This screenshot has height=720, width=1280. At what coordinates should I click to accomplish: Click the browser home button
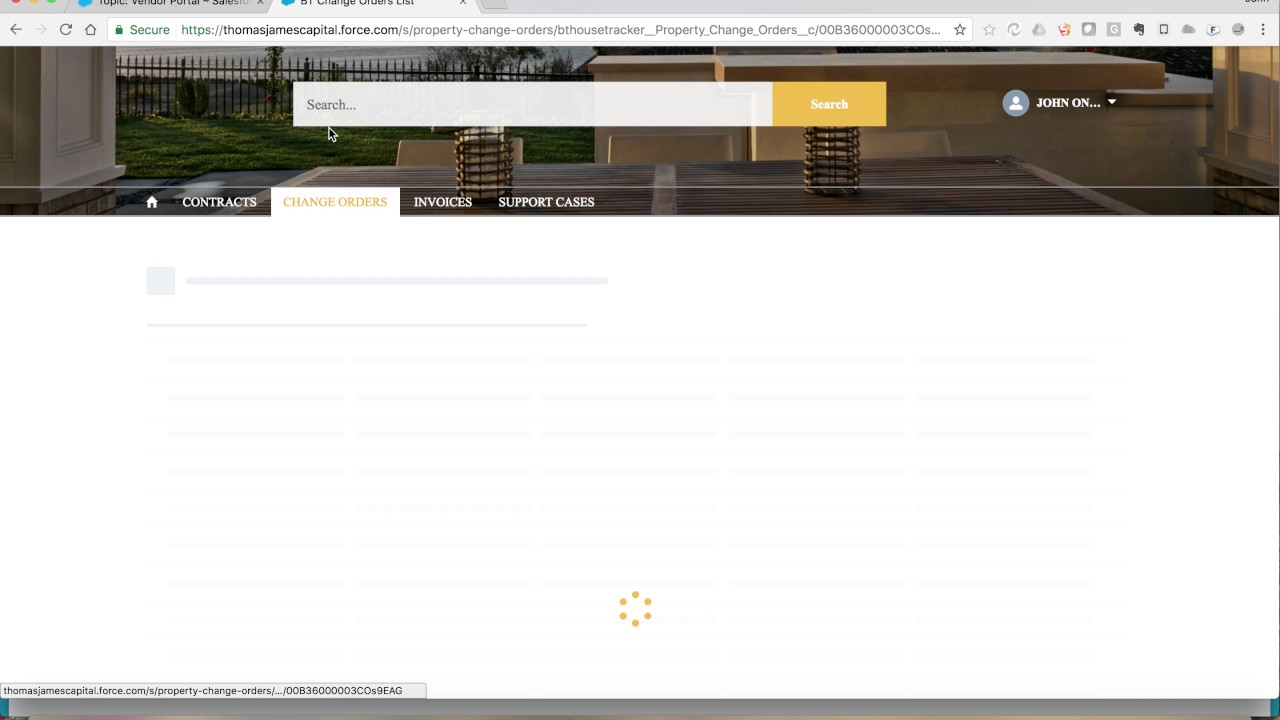[x=90, y=30]
